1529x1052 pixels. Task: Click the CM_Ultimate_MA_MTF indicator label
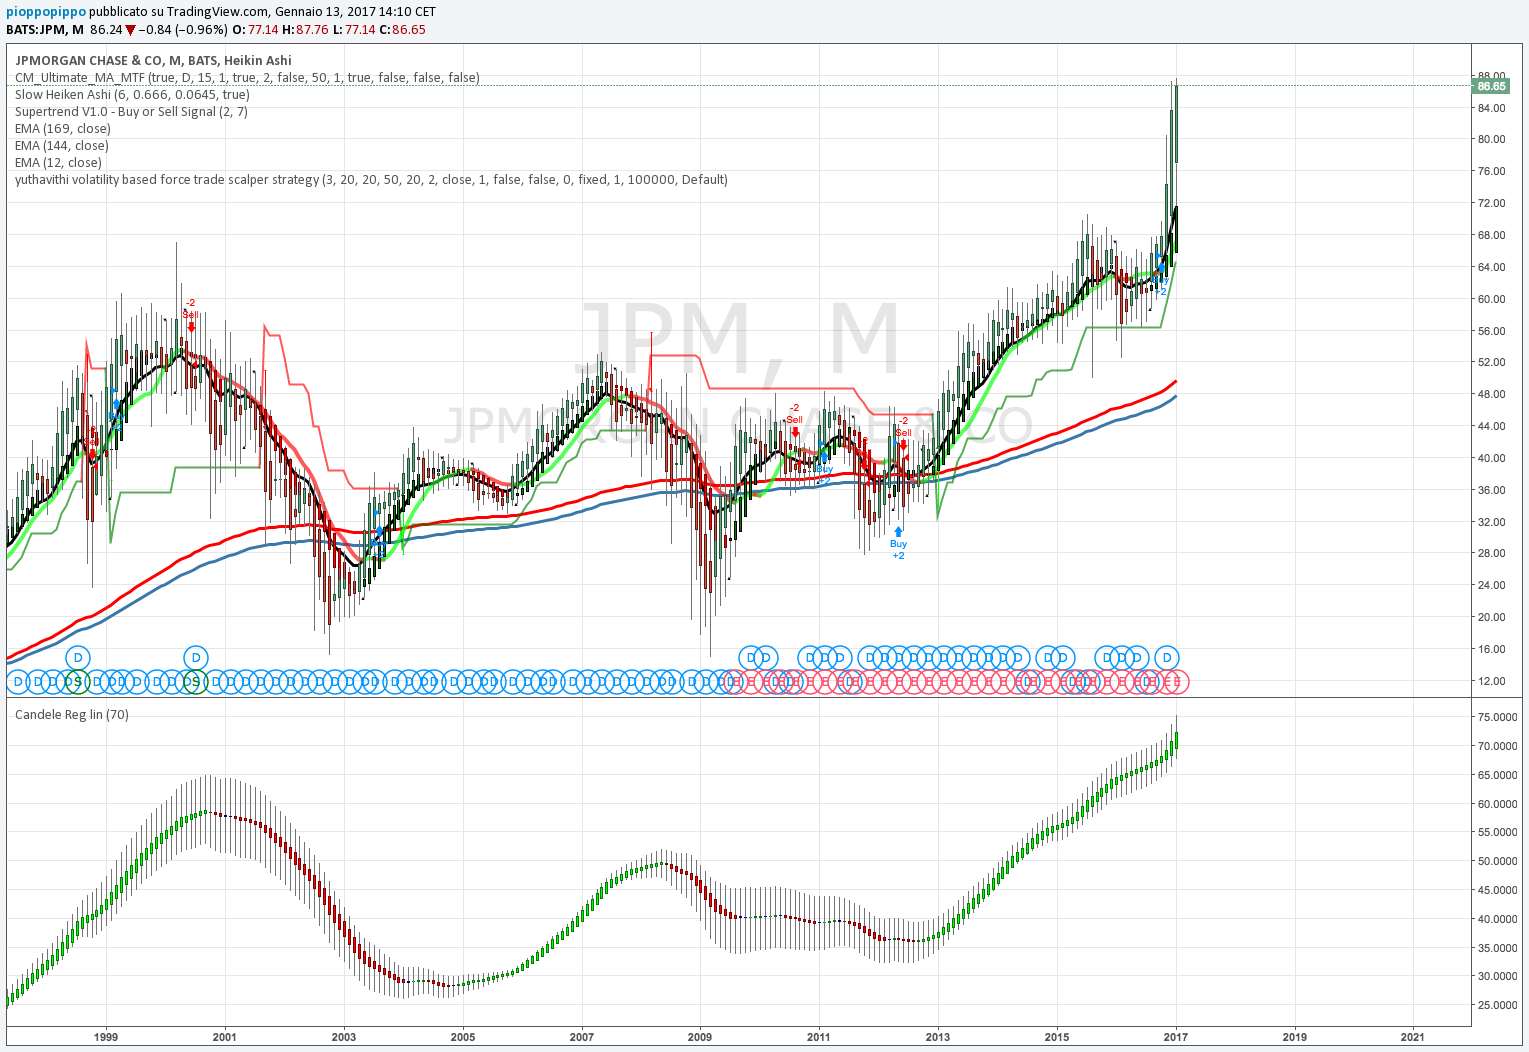coord(247,77)
